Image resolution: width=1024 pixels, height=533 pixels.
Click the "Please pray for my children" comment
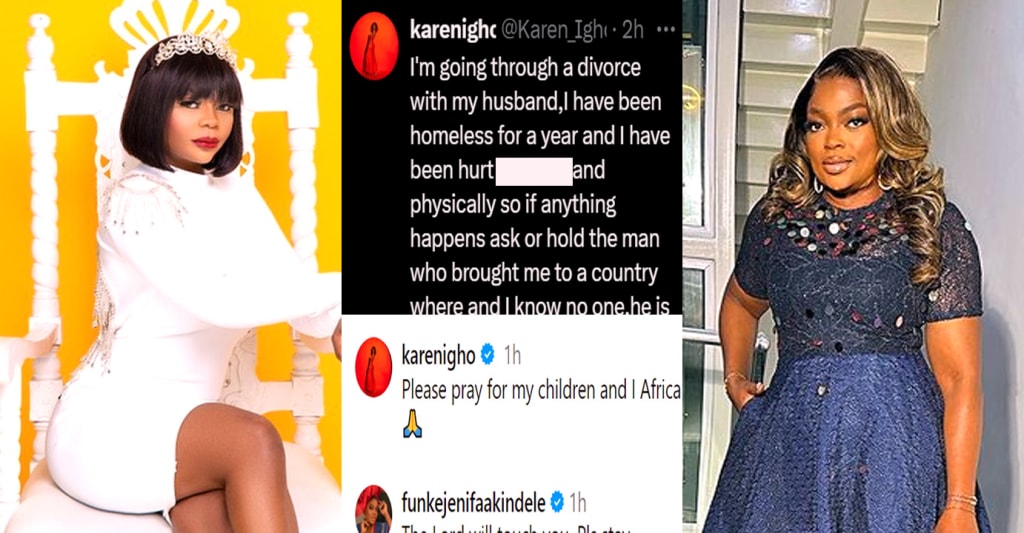pos(541,390)
